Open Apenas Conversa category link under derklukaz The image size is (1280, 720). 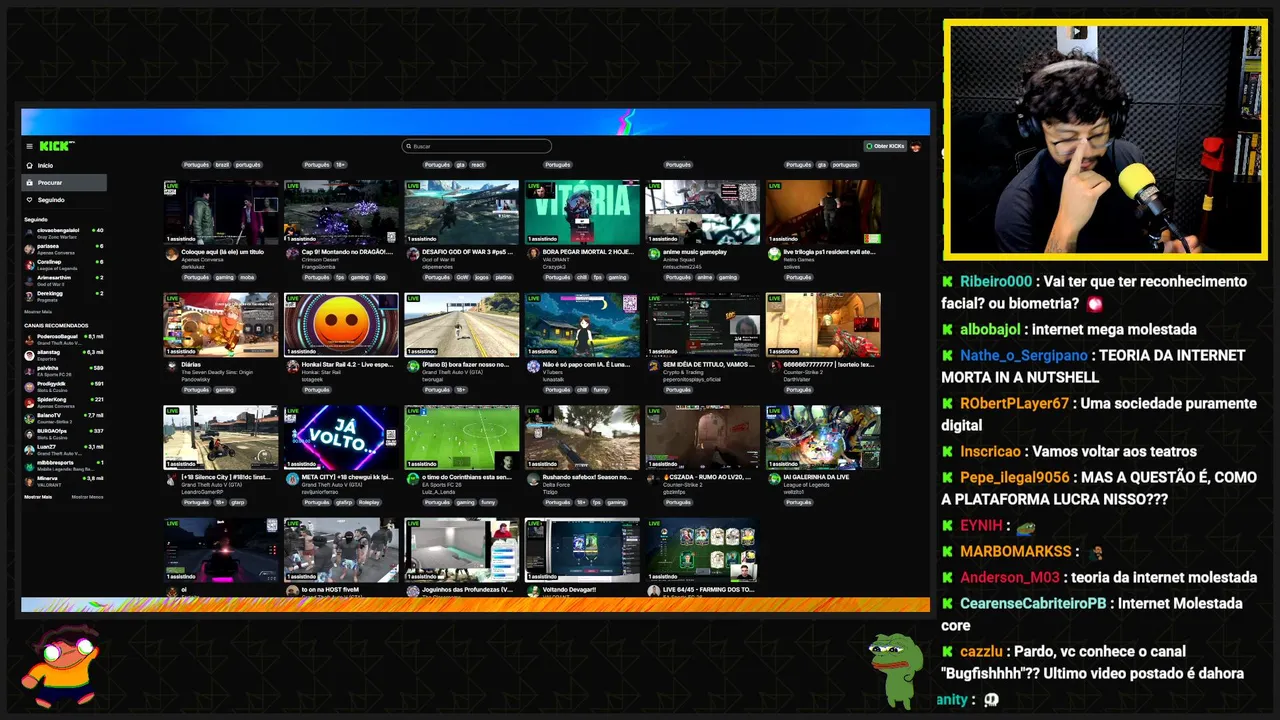tap(200, 260)
